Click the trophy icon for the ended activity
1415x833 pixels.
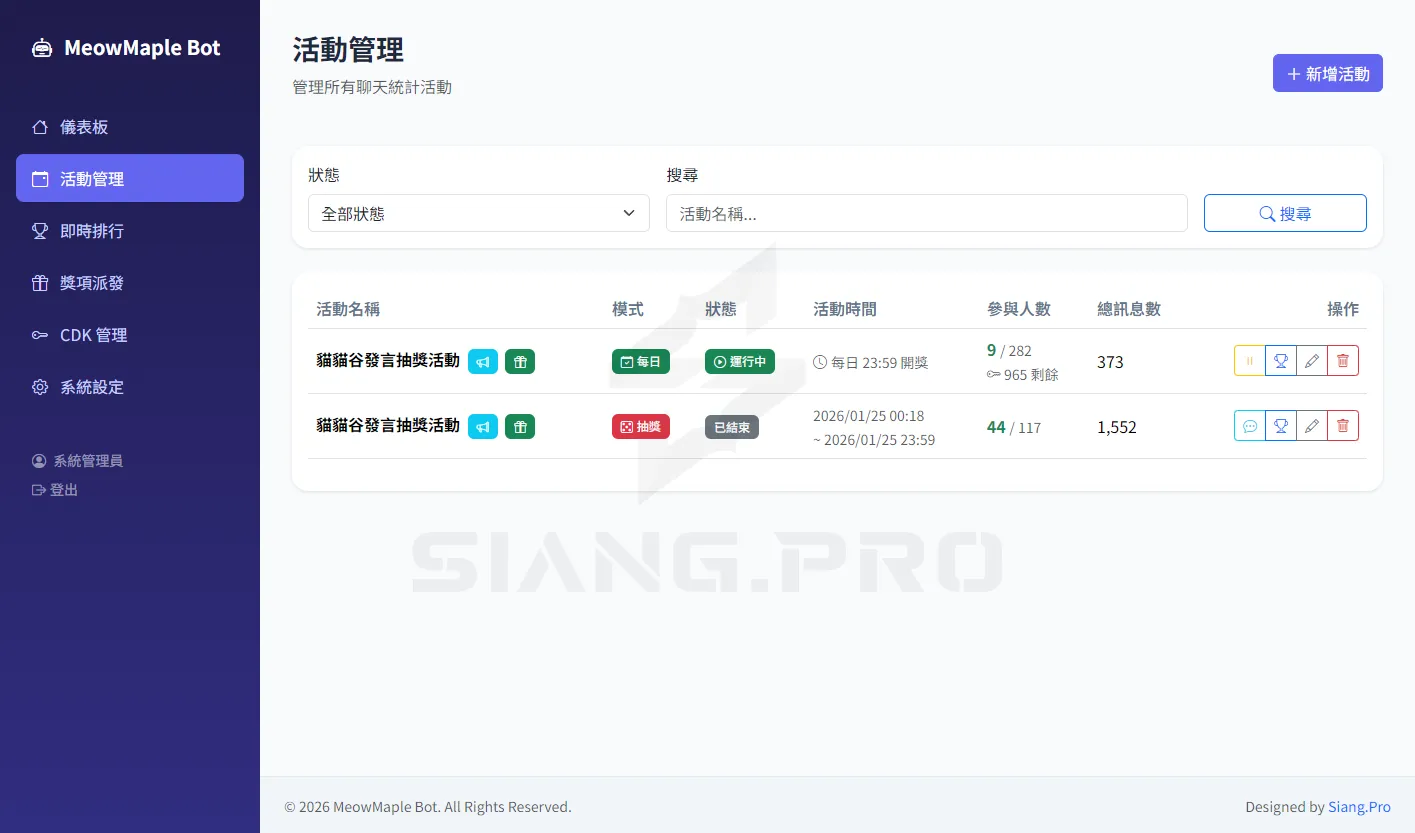click(1280, 426)
